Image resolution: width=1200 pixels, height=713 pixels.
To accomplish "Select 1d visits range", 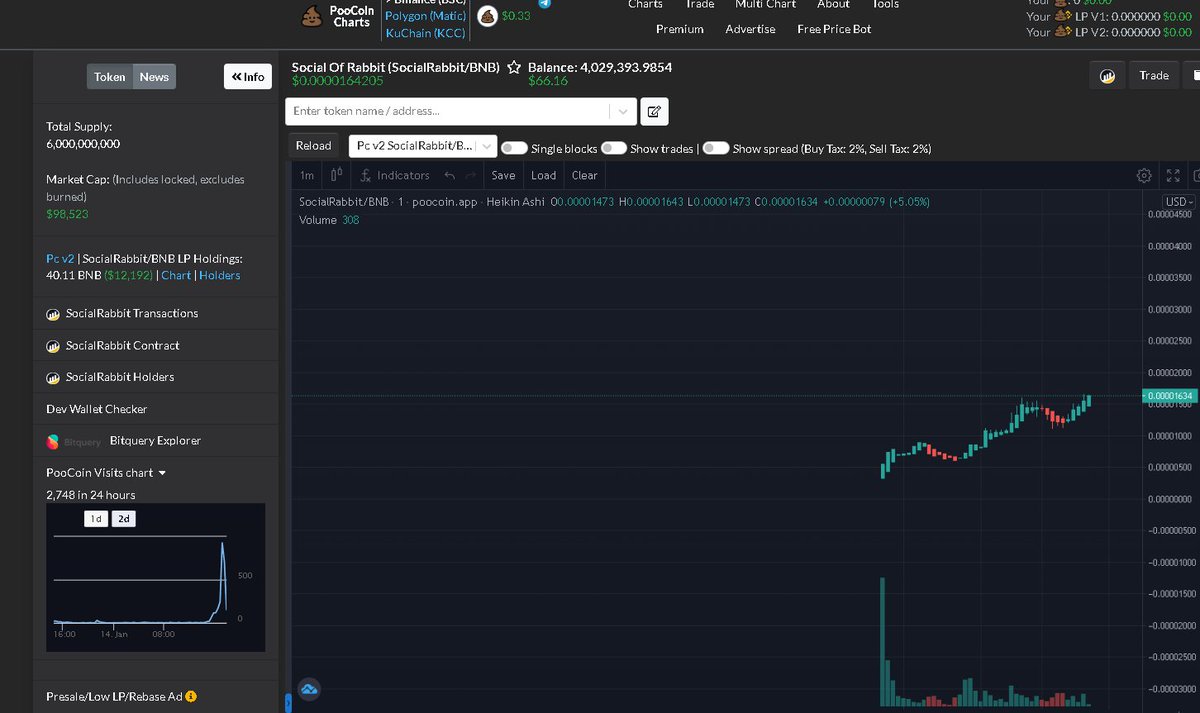I will click(96, 519).
